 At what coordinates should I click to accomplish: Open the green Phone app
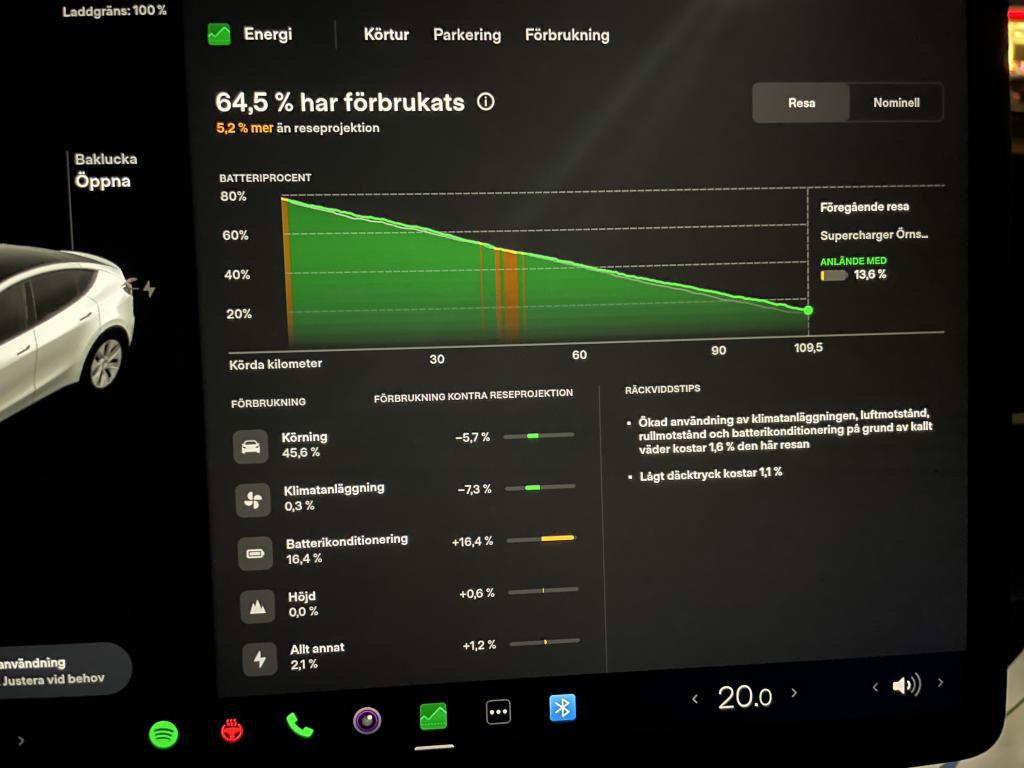tap(299, 725)
